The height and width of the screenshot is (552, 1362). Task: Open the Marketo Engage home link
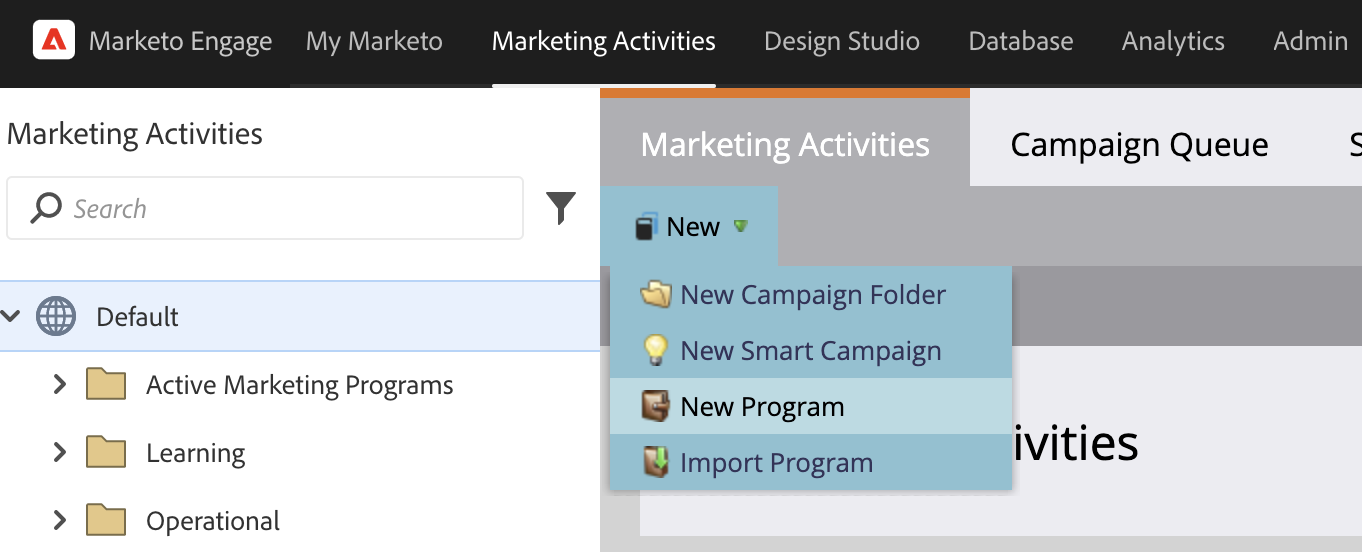point(180,41)
